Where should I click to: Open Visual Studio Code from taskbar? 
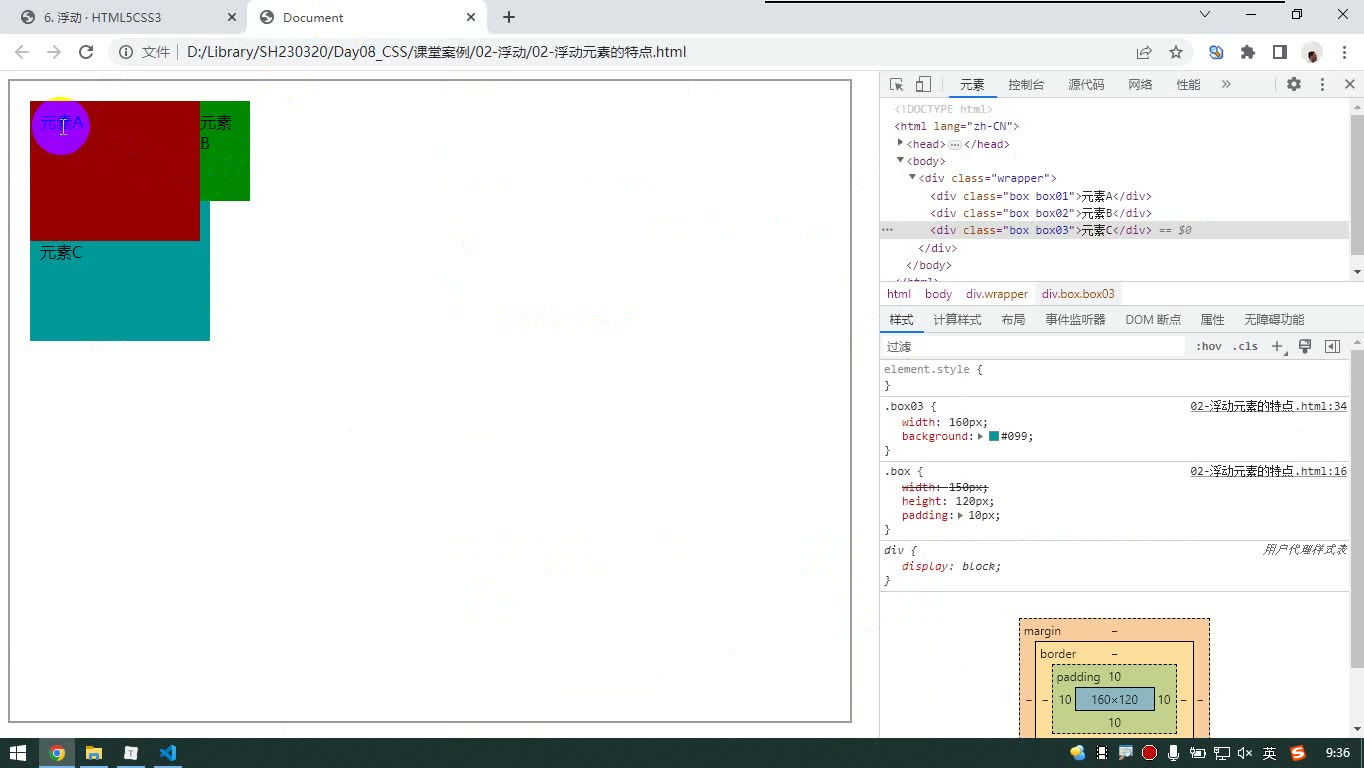click(x=167, y=753)
